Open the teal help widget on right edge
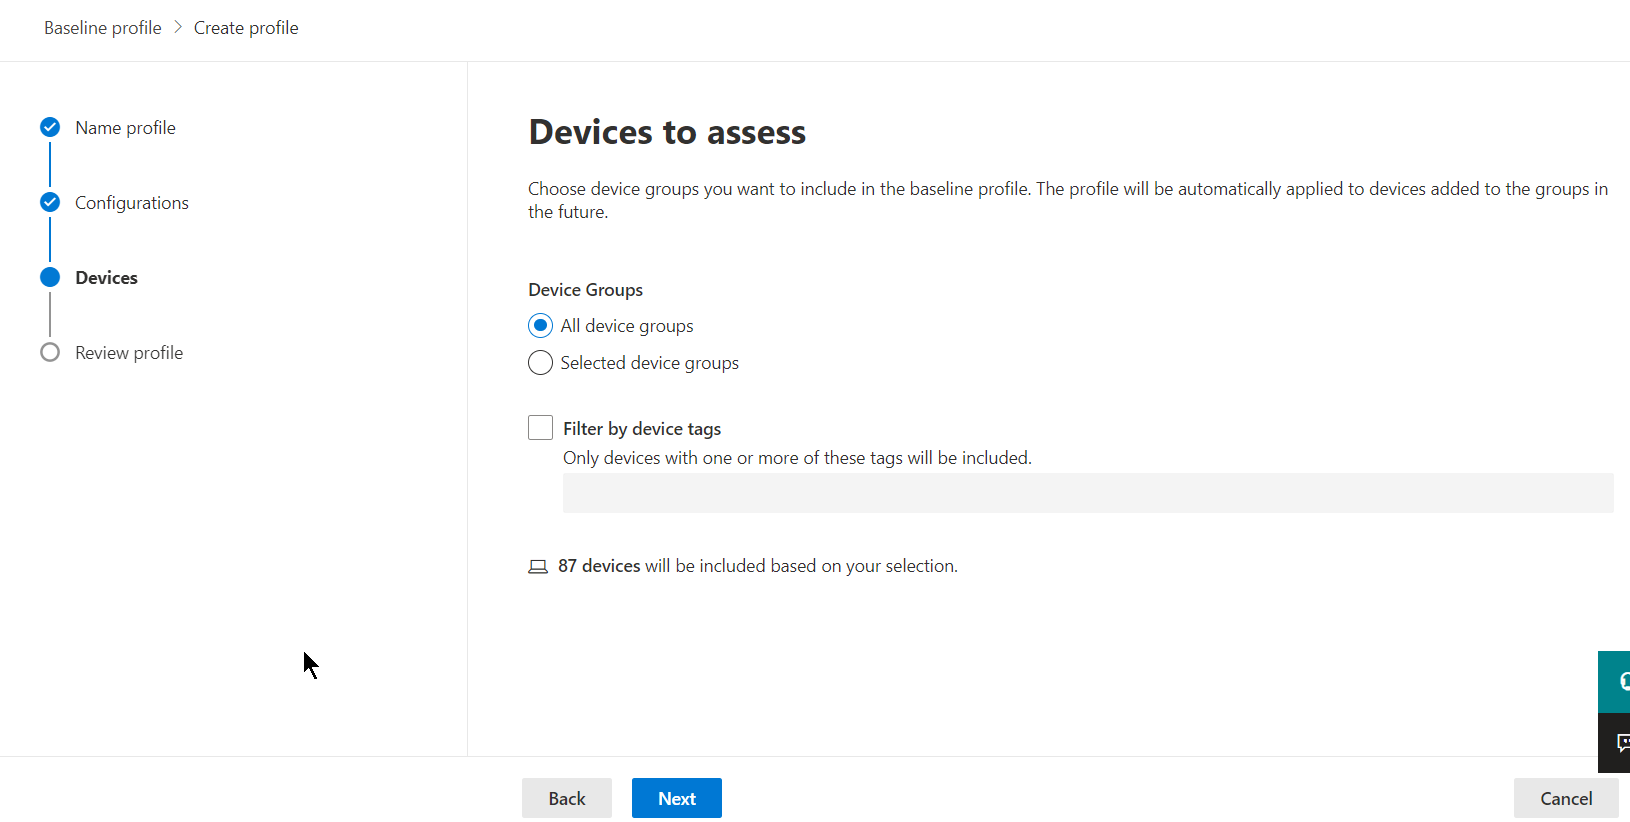Viewport: 1630px width, 822px height. [1616, 681]
